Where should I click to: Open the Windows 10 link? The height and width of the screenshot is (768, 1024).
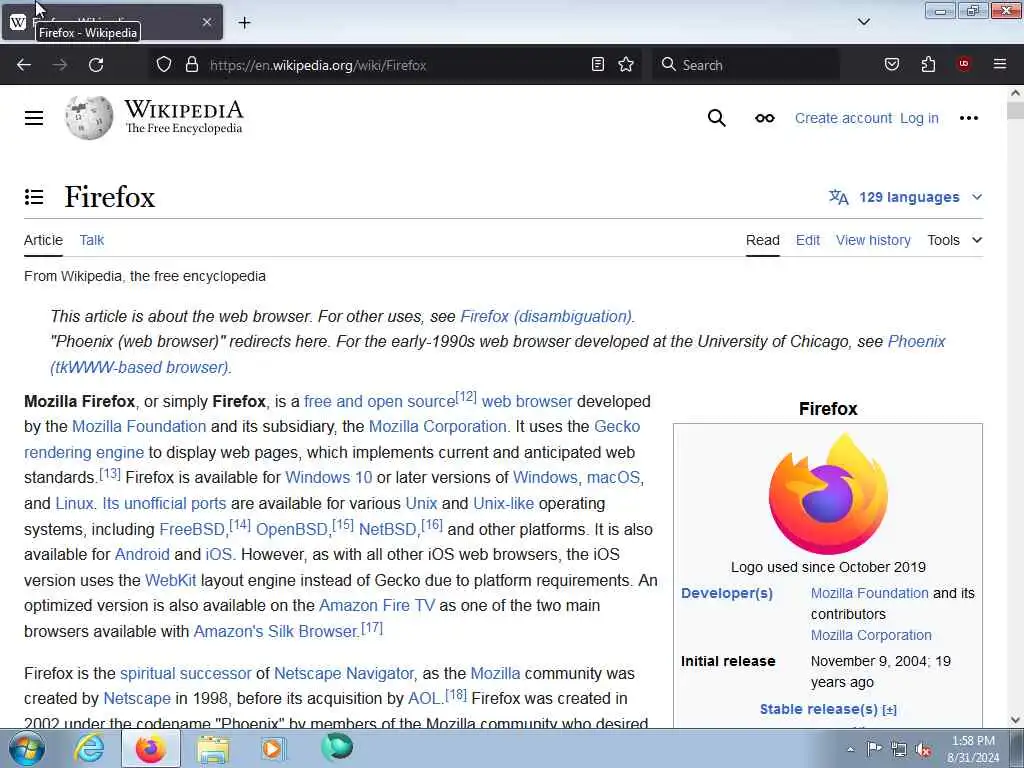[x=328, y=477]
